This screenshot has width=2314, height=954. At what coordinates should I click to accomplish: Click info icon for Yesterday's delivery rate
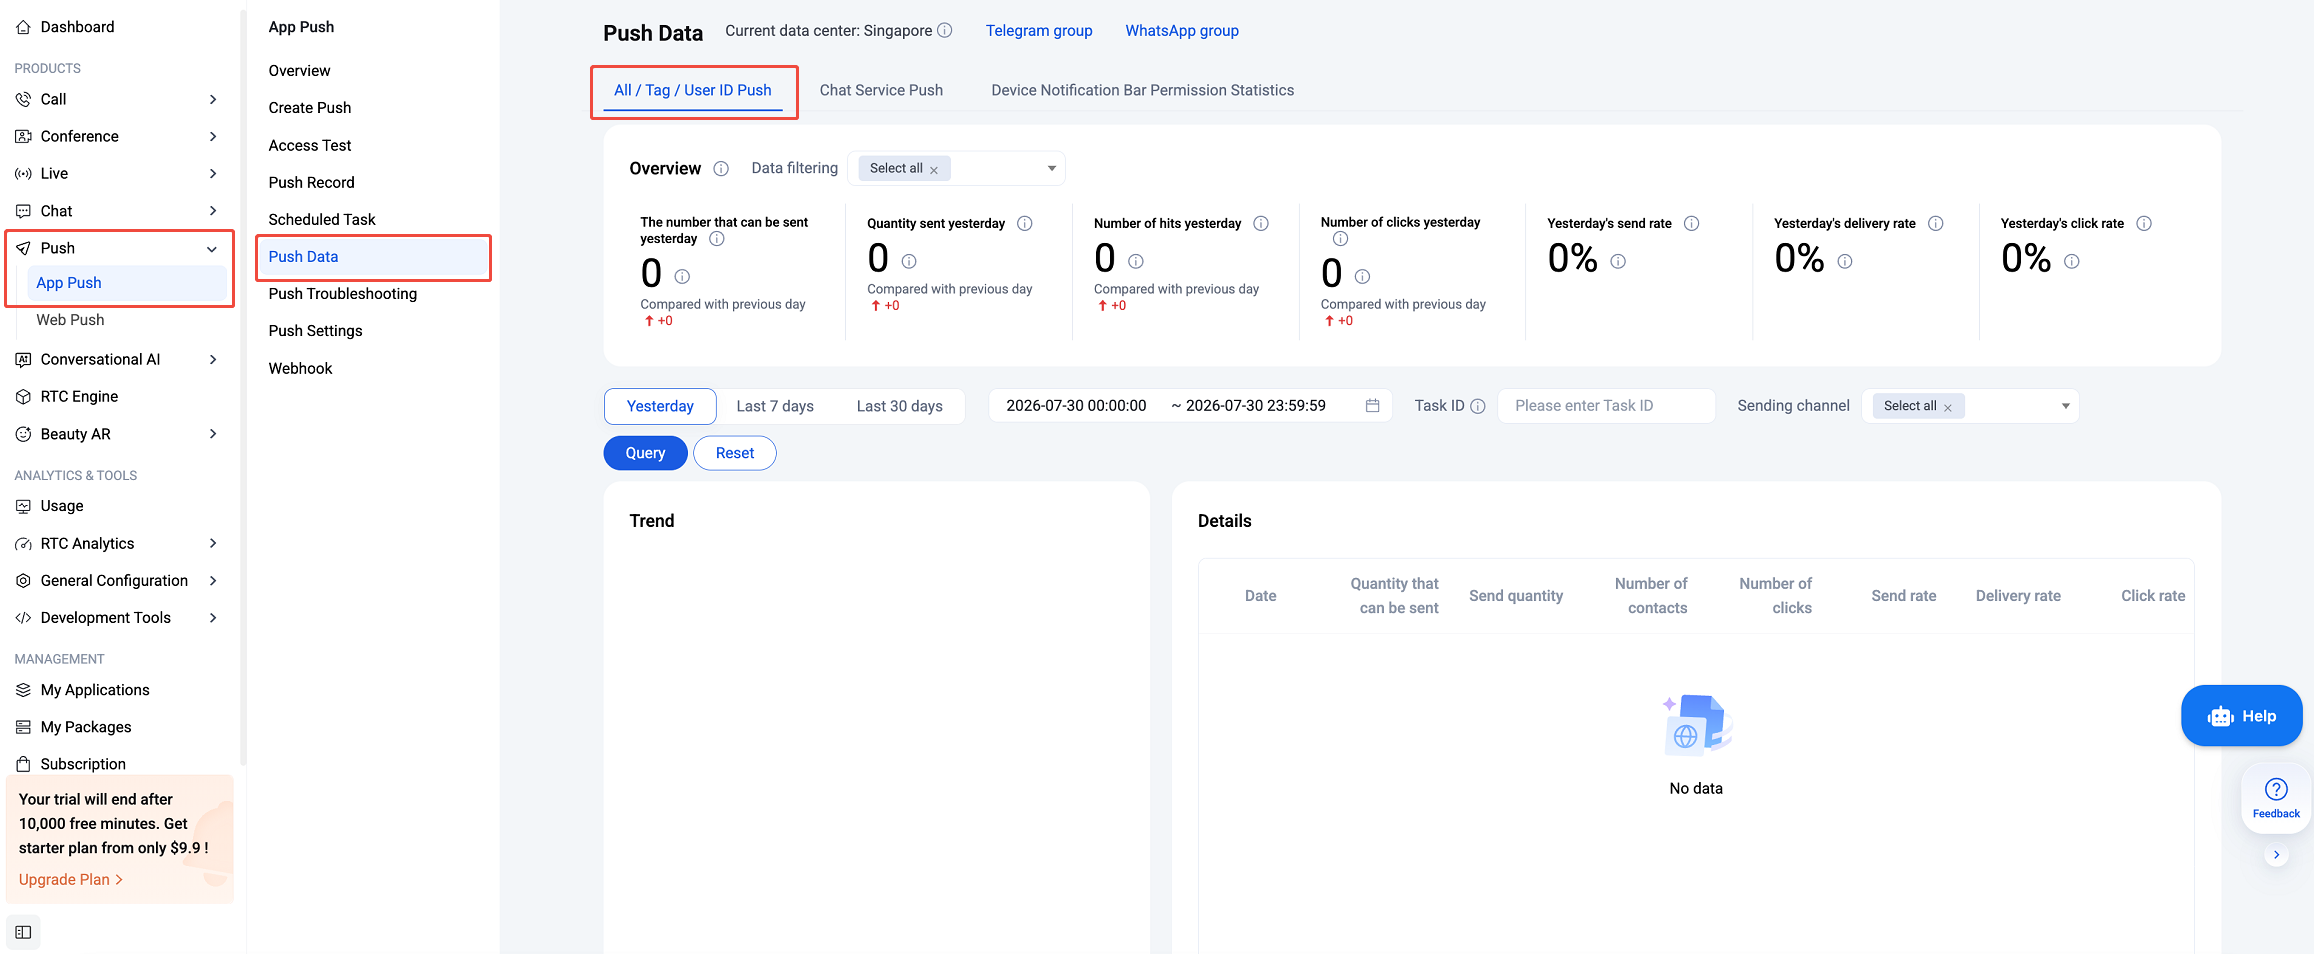[1936, 223]
